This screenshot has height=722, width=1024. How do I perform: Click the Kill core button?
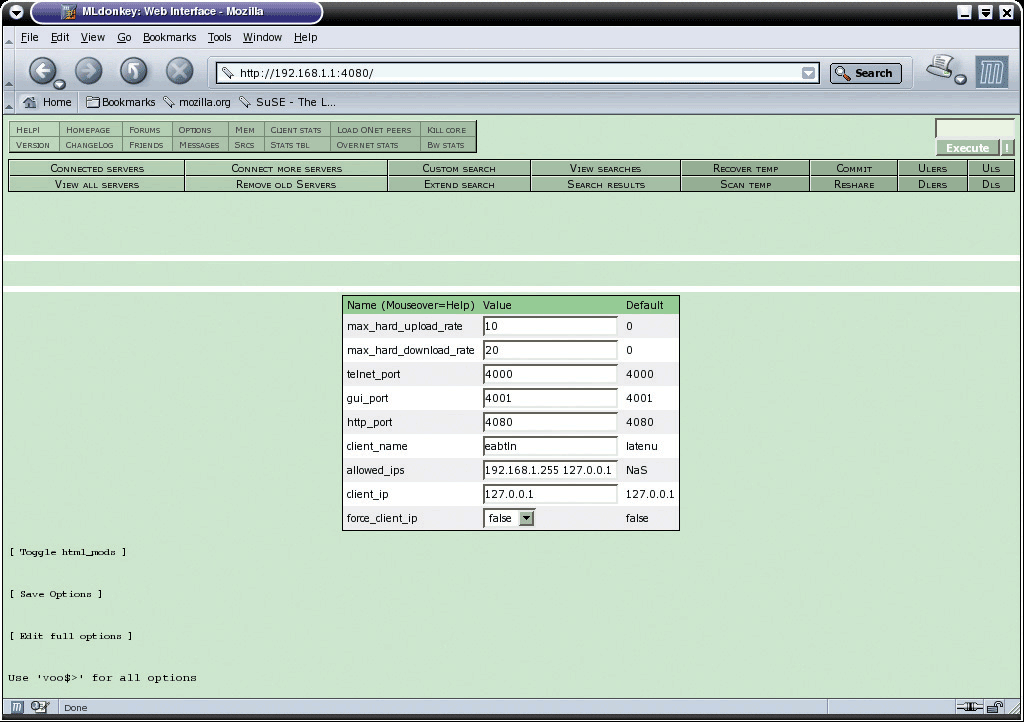448,129
